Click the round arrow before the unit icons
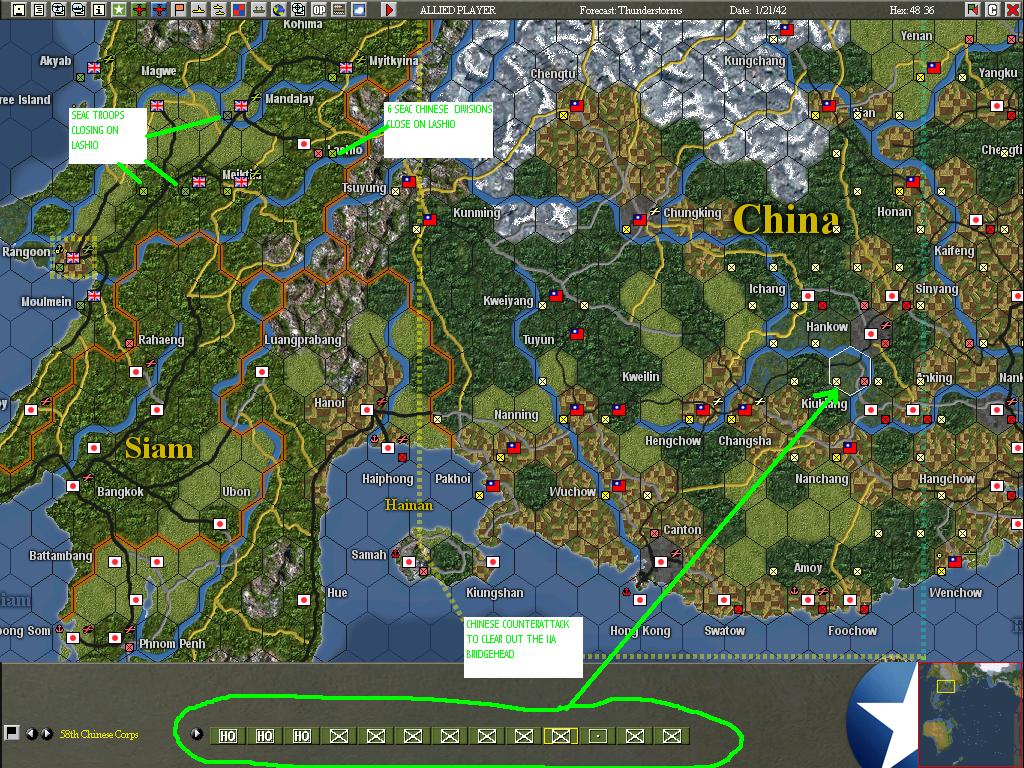Viewport: 1024px width, 768px height. [x=197, y=733]
